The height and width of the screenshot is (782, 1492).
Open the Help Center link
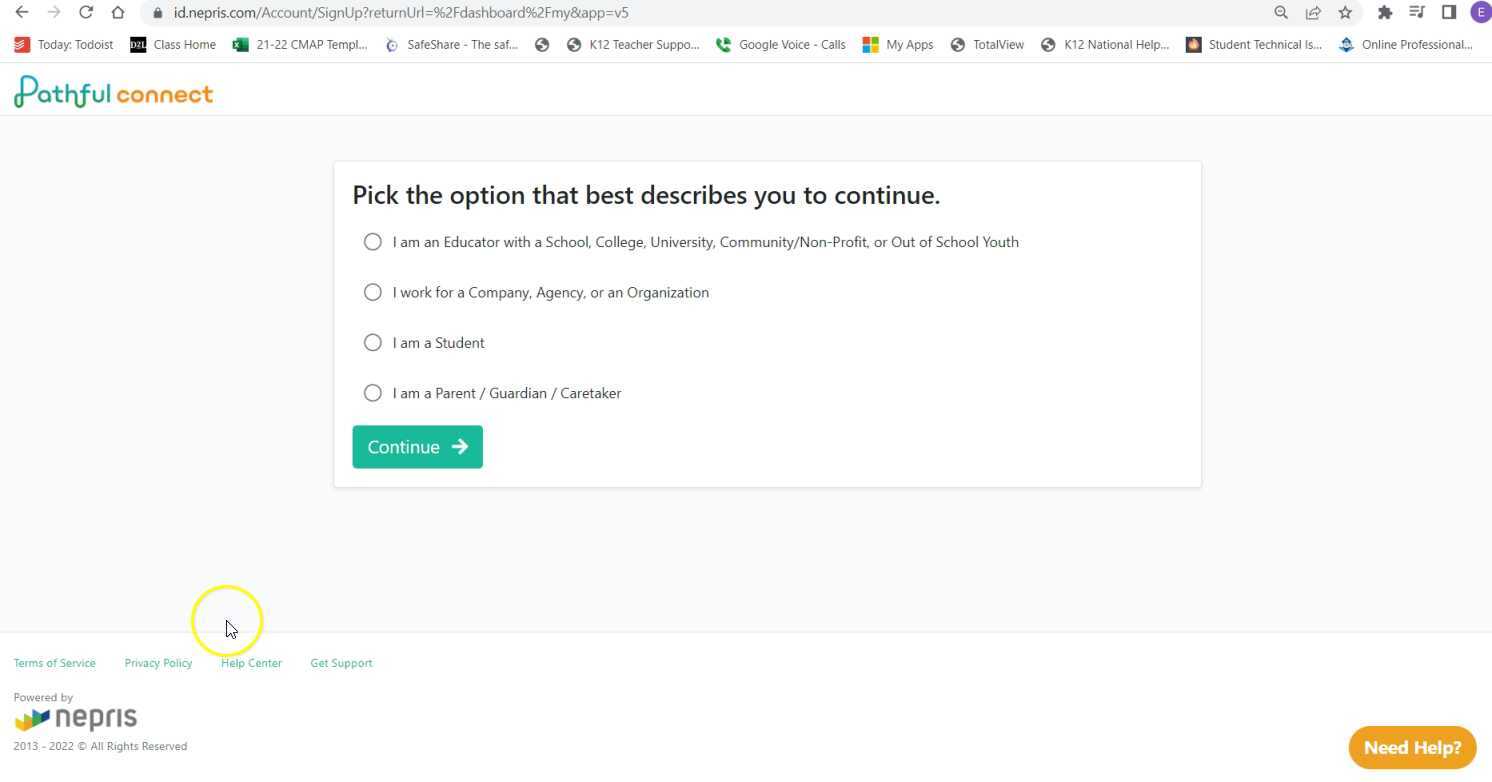[251, 663]
